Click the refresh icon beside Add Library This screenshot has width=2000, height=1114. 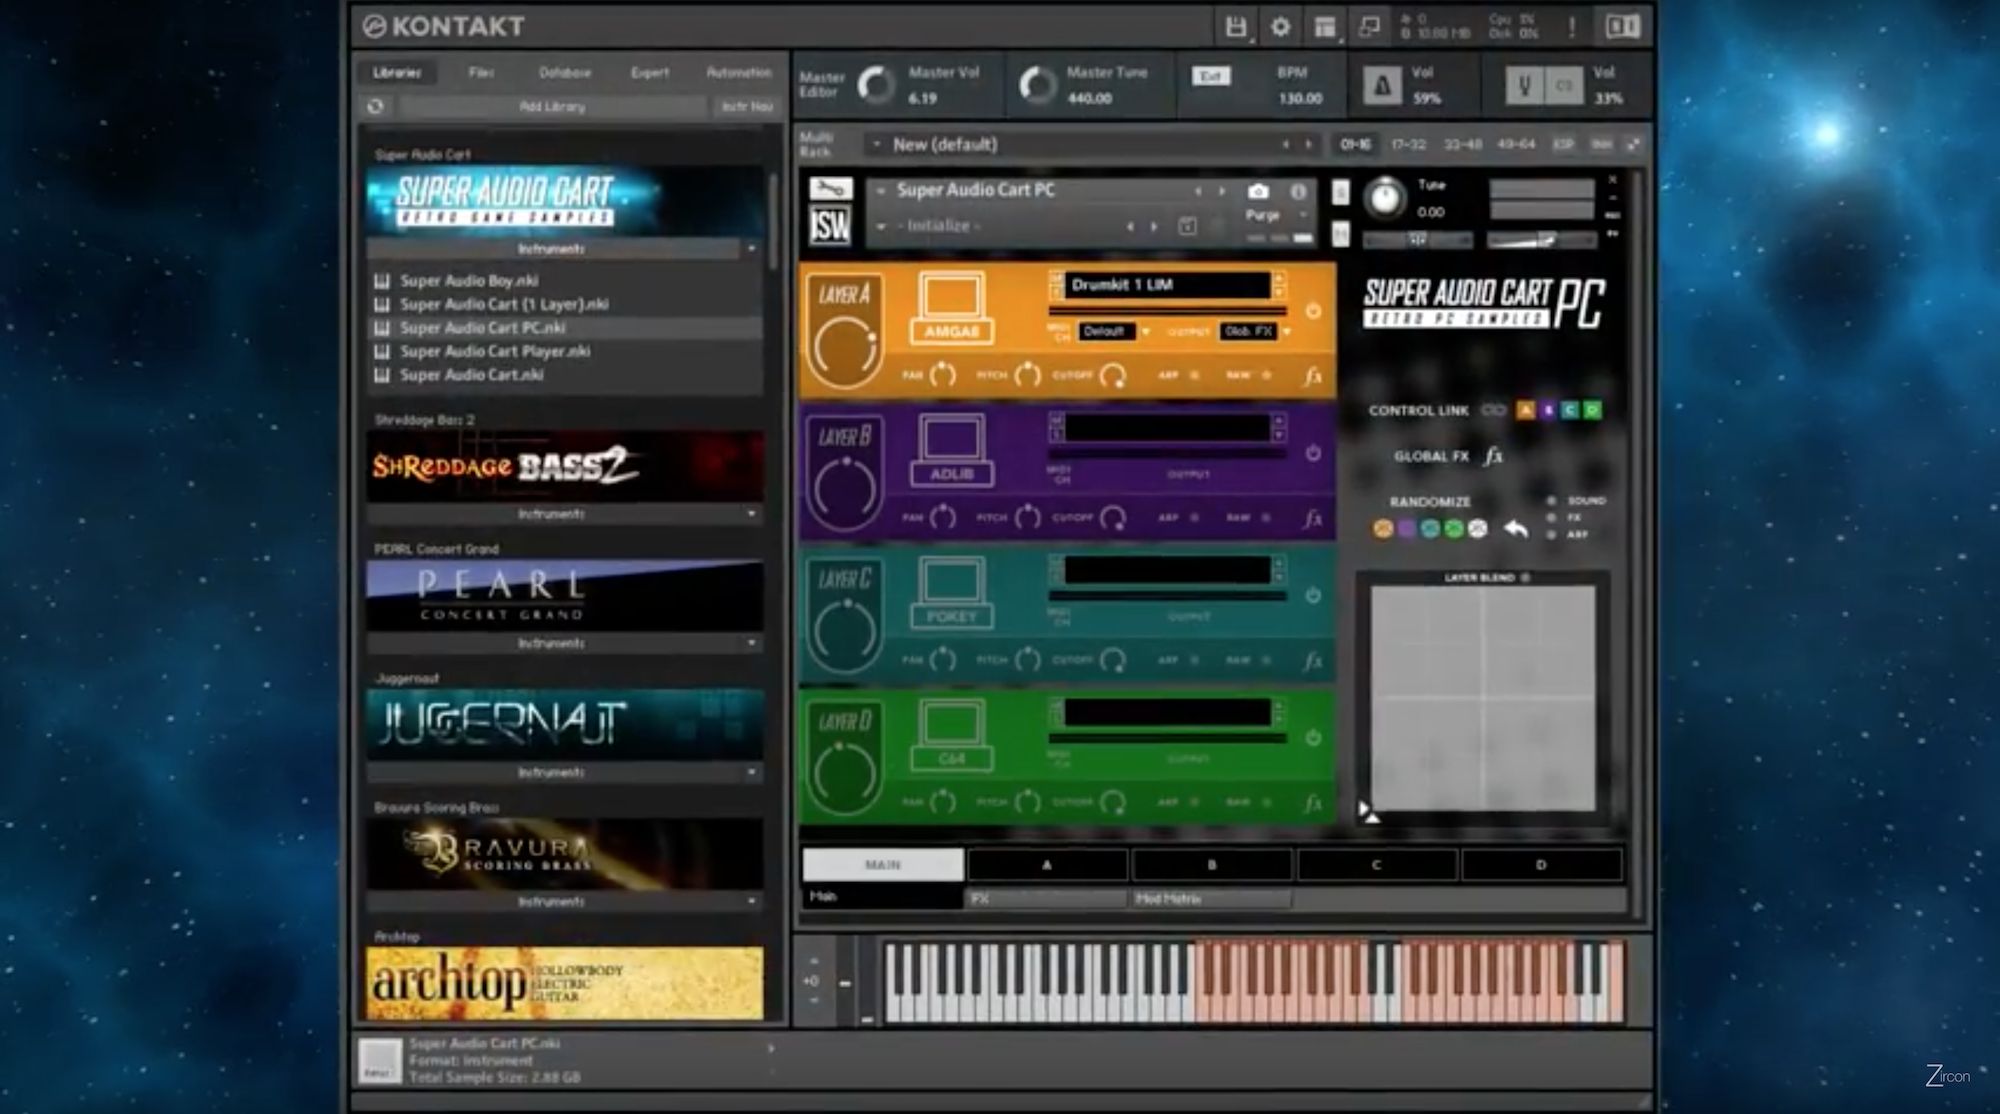tap(376, 106)
